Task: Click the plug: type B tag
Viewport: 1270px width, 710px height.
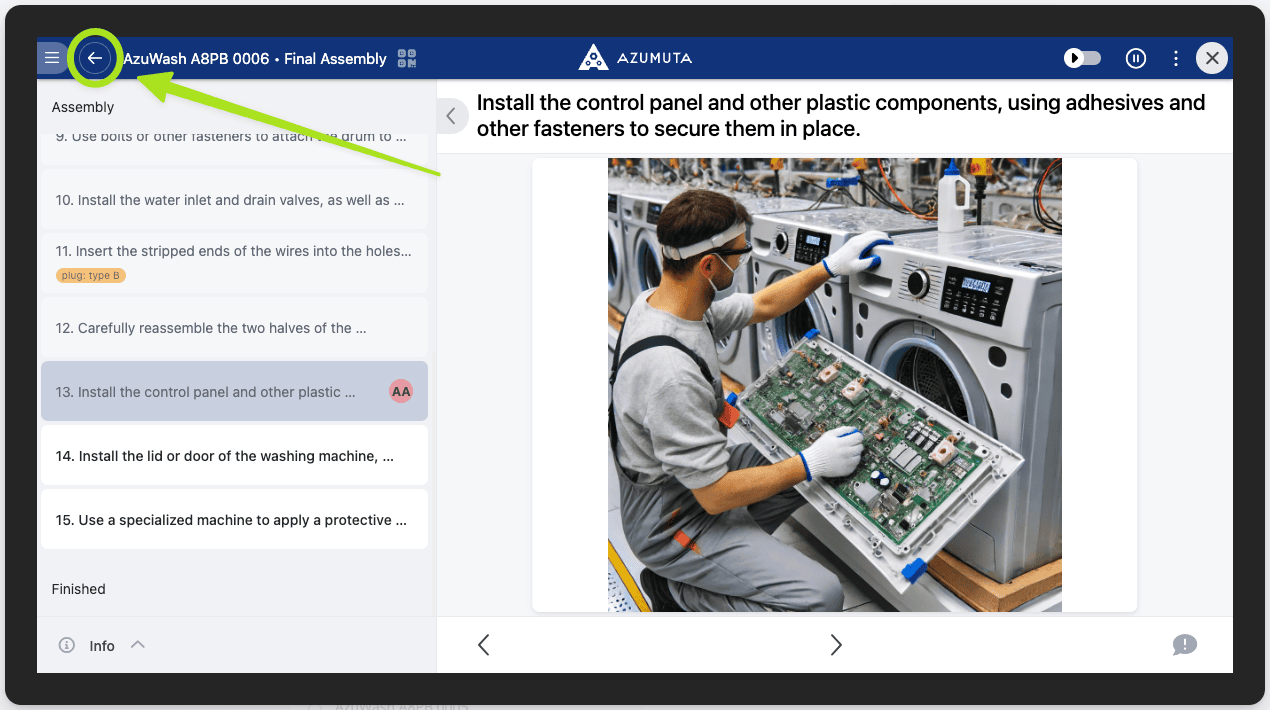Action: pyautogui.click(x=91, y=276)
